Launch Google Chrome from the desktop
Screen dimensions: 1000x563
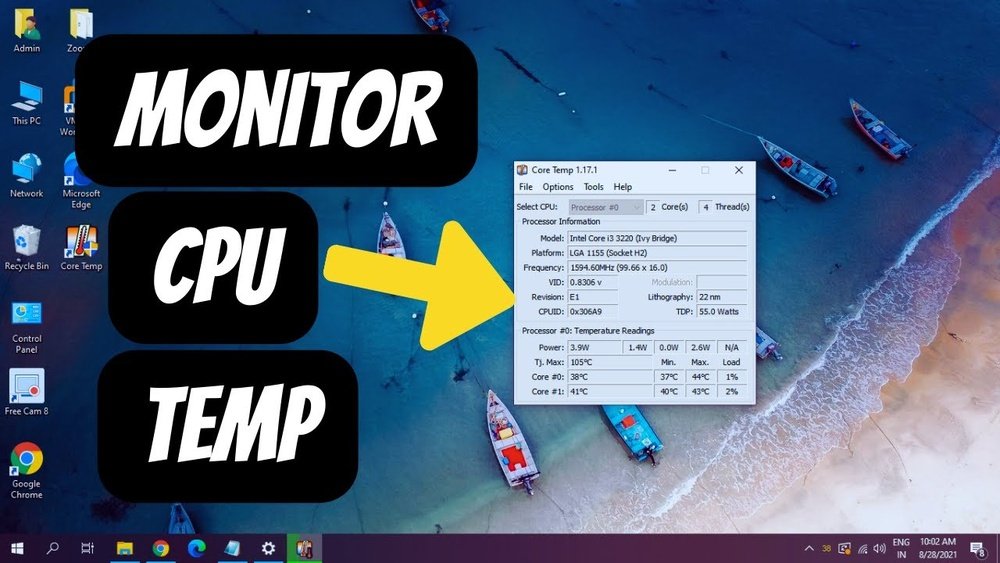pos(27,470)
